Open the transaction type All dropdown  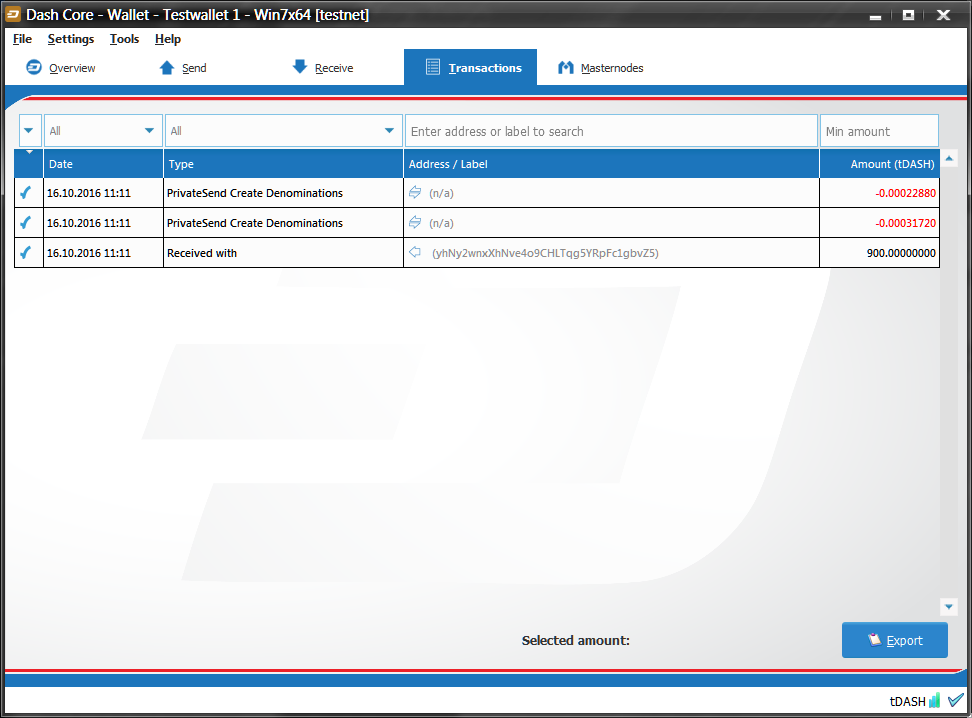(284, 131)
